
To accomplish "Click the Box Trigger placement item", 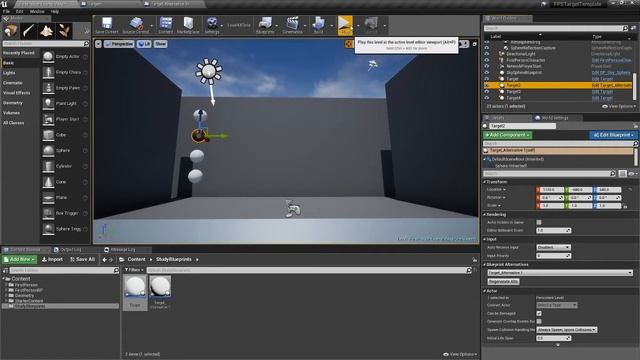I will point(65,213).
